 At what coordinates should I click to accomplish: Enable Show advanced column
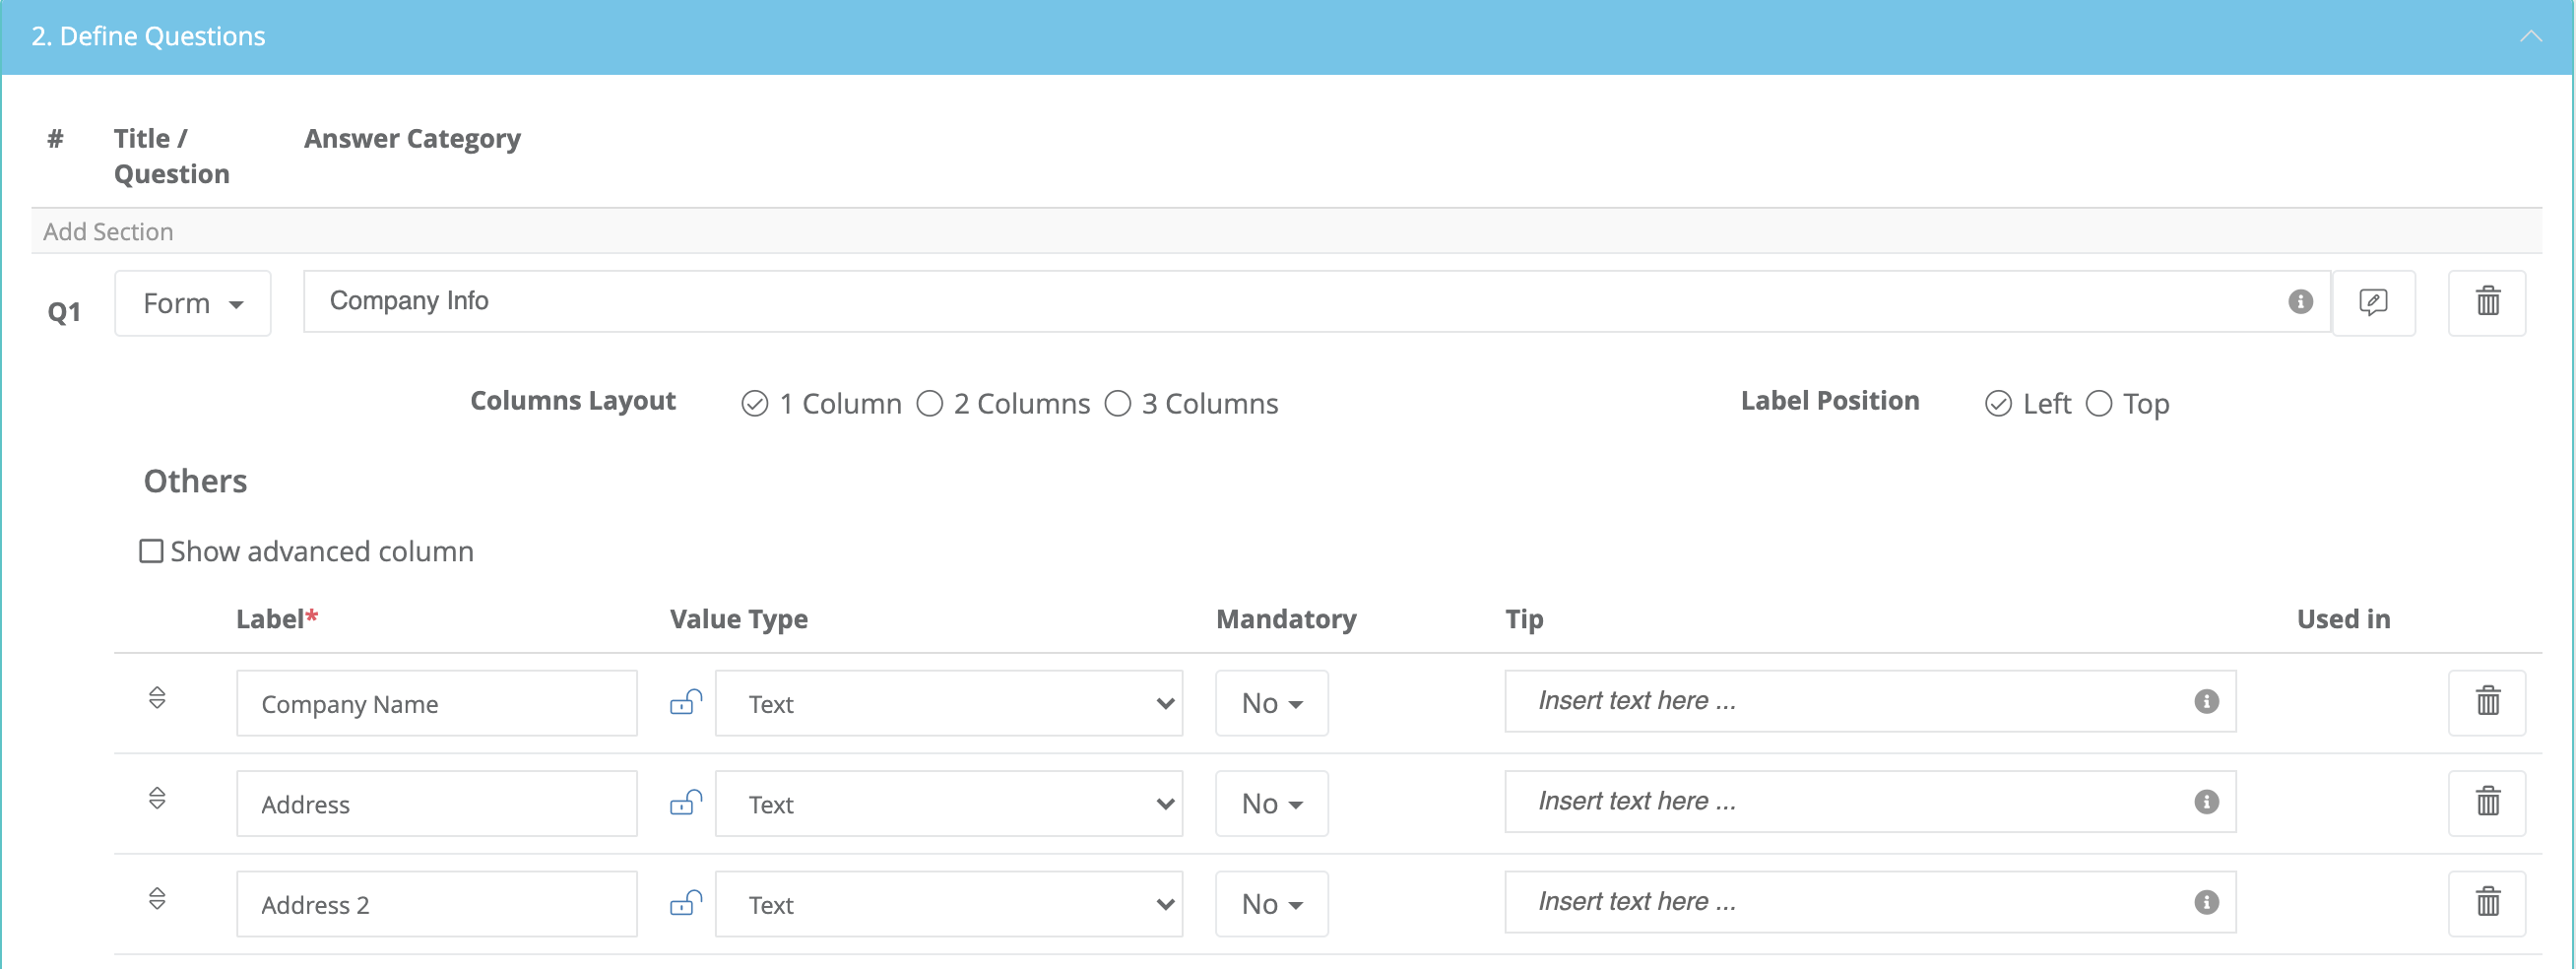pyautogui.click(x=151, y=550)
